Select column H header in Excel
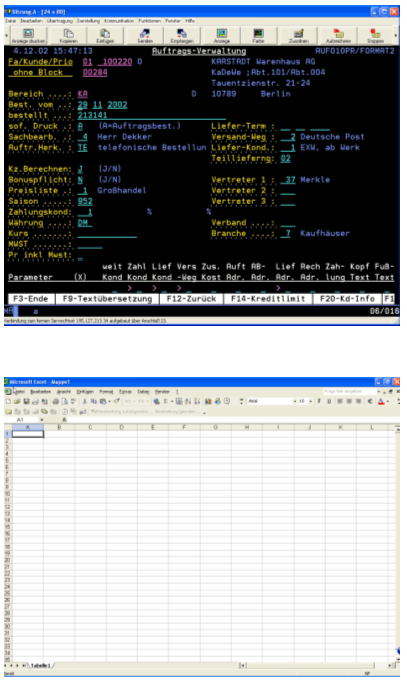Viewport: 407px width, 684px height. 247,428
